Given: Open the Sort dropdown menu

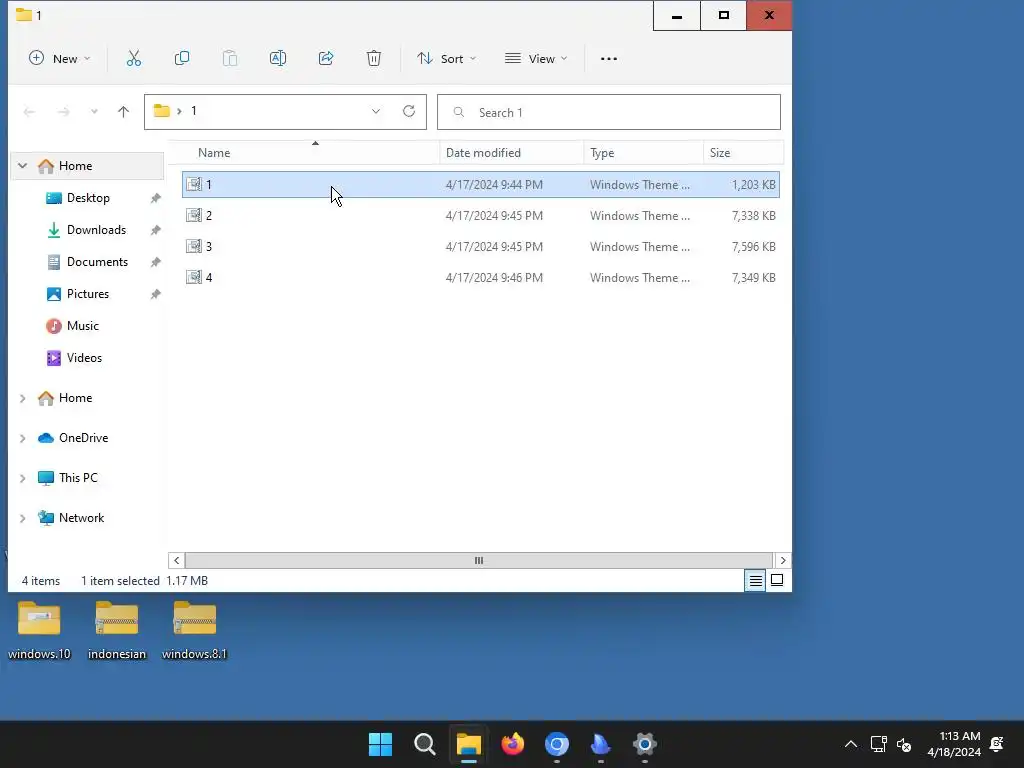Looking at the screenshot, I should coord(447,59).
